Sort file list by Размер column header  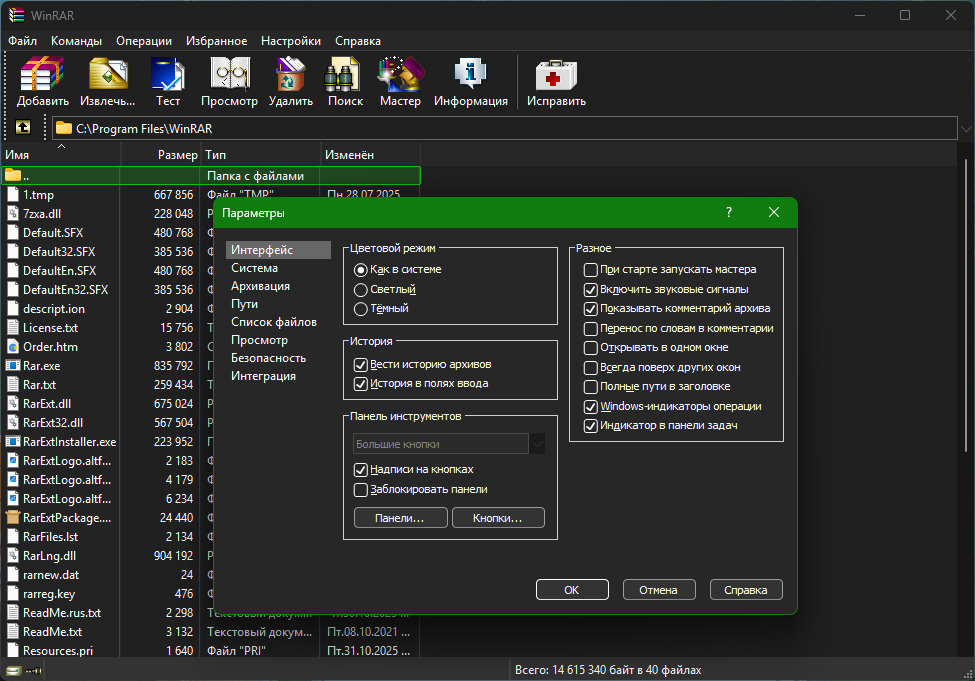click(177, 155)
